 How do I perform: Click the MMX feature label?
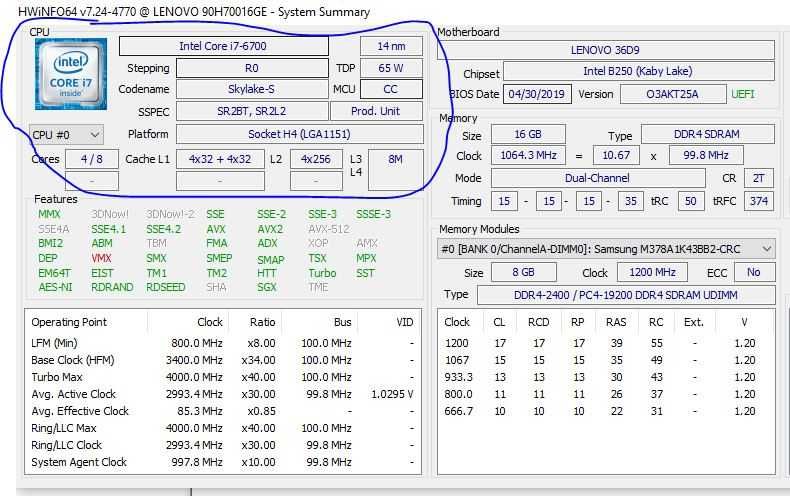pyautogui.click(x=49, y=214)
